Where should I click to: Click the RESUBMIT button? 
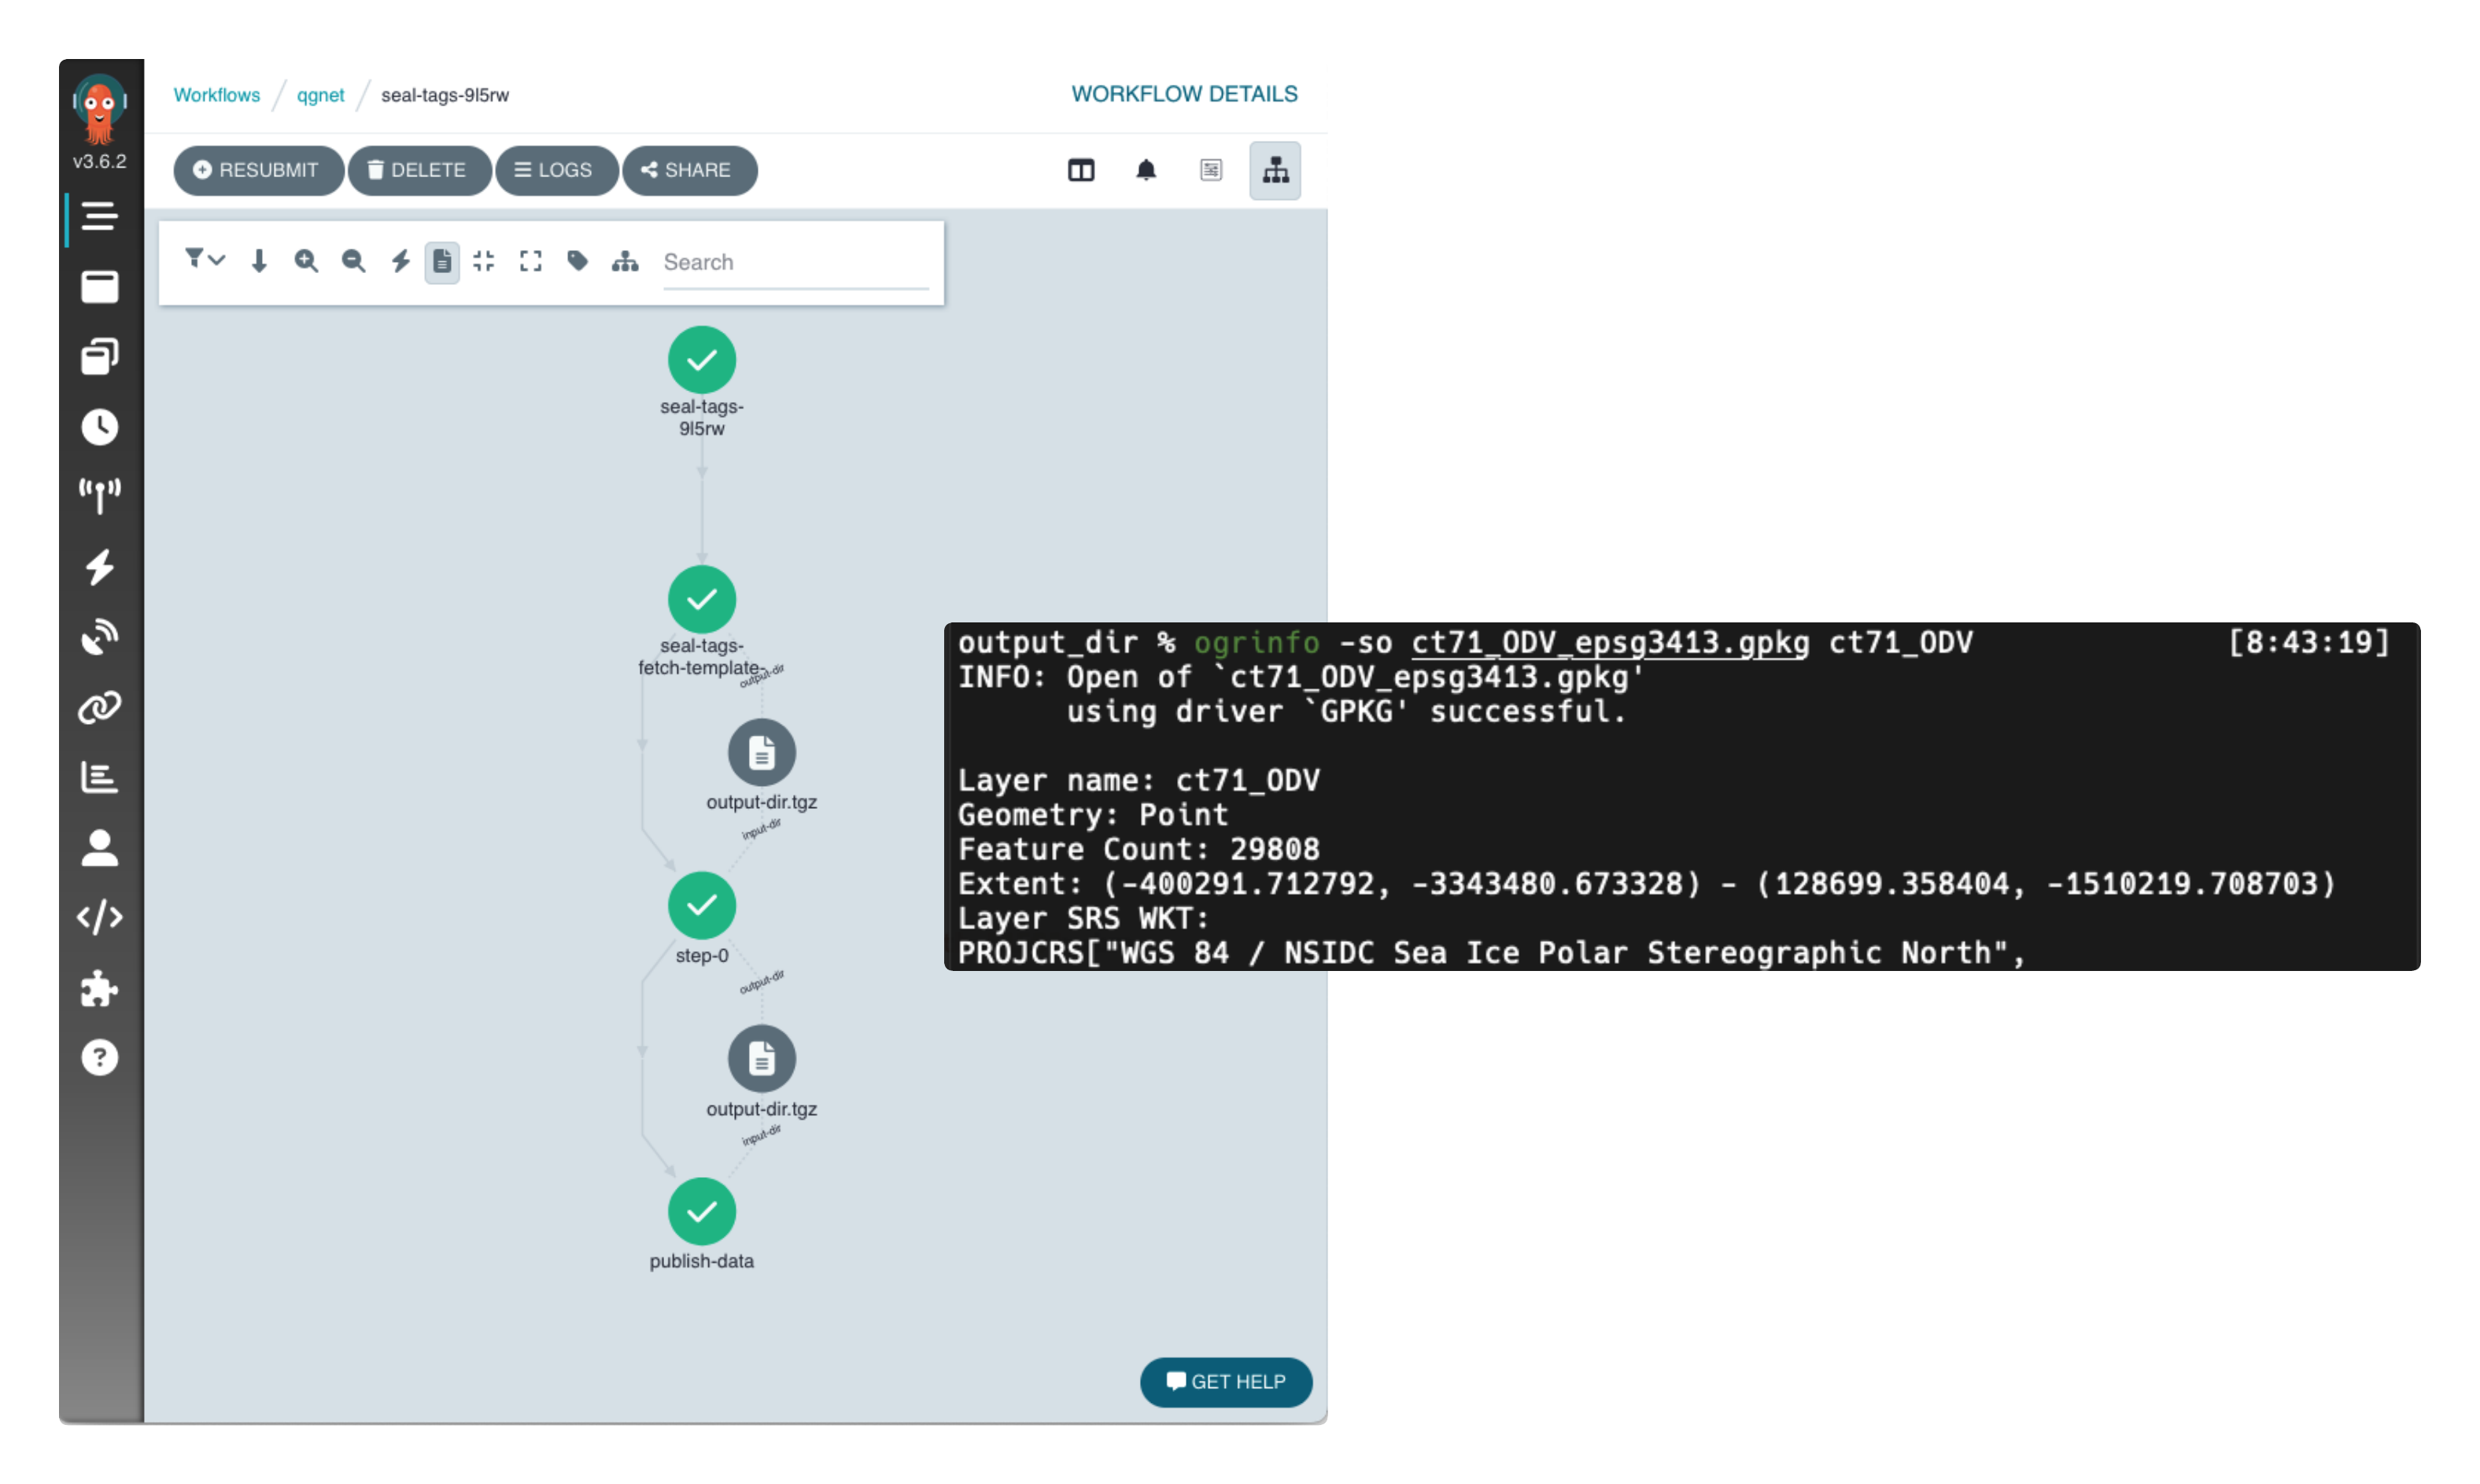click(258, 170)
